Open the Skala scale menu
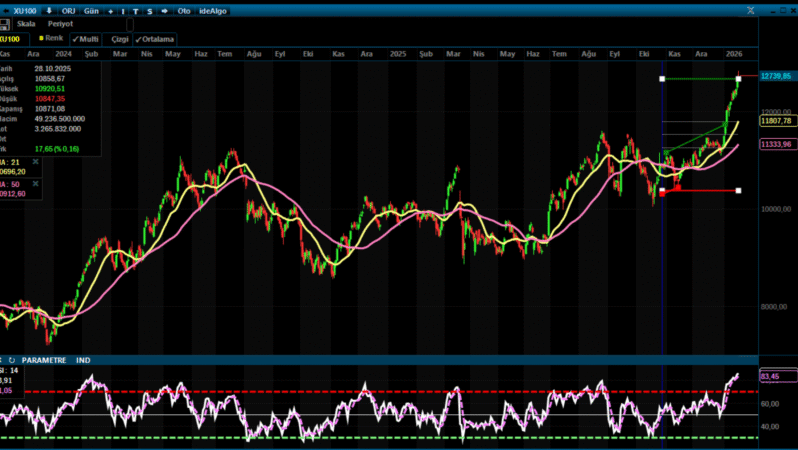 pos(27,24)
